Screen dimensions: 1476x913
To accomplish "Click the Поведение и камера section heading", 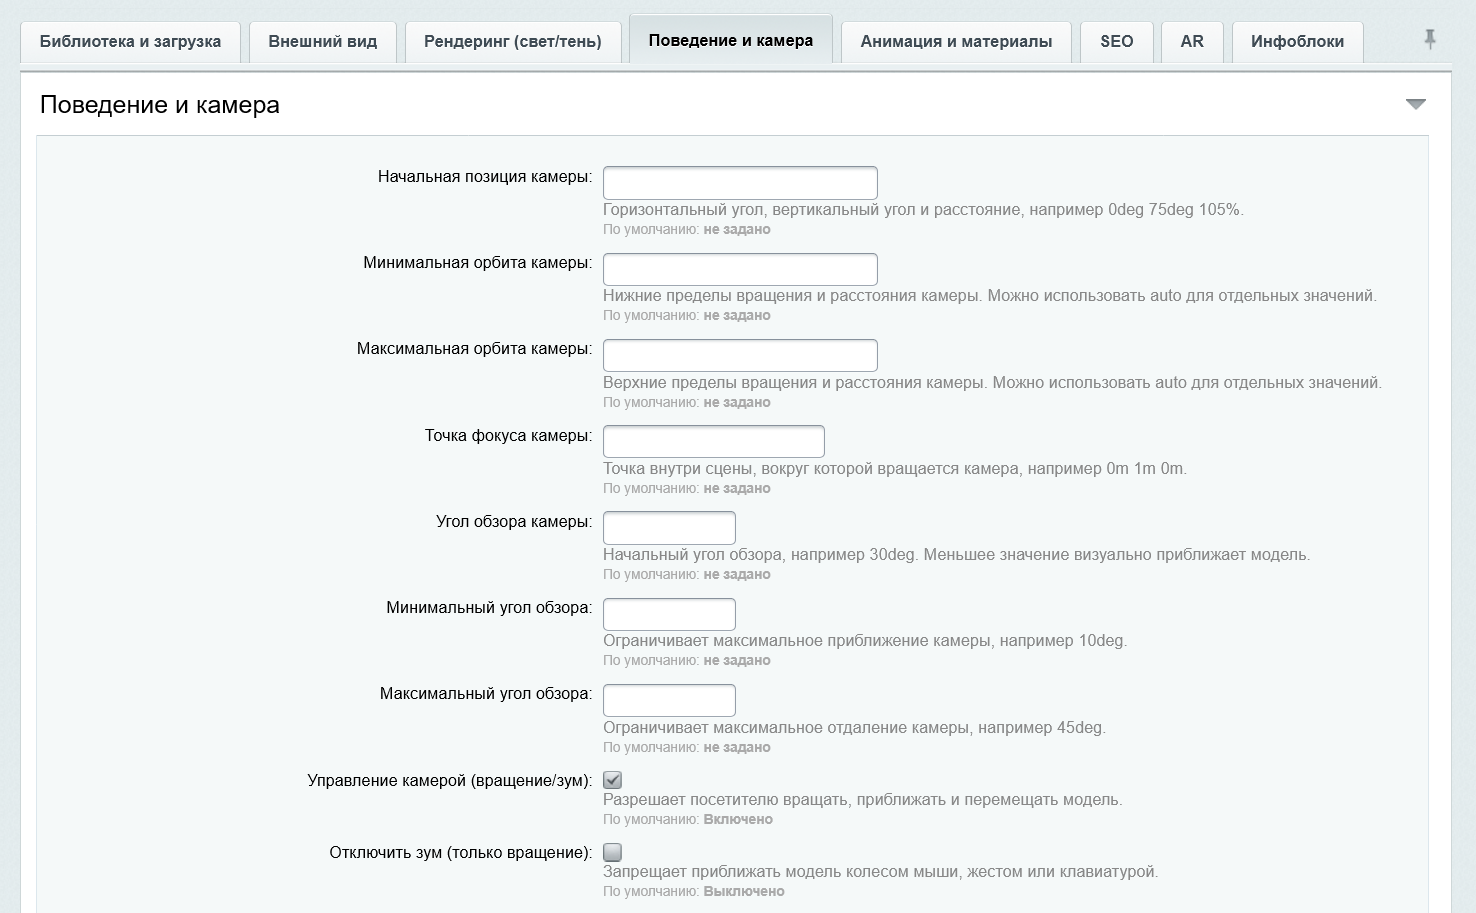I will (x=160, y=105).
